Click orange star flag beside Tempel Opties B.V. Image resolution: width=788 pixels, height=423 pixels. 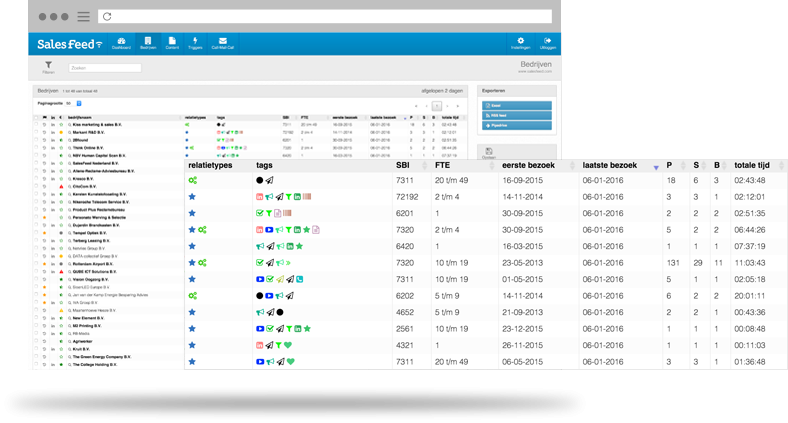45,233
